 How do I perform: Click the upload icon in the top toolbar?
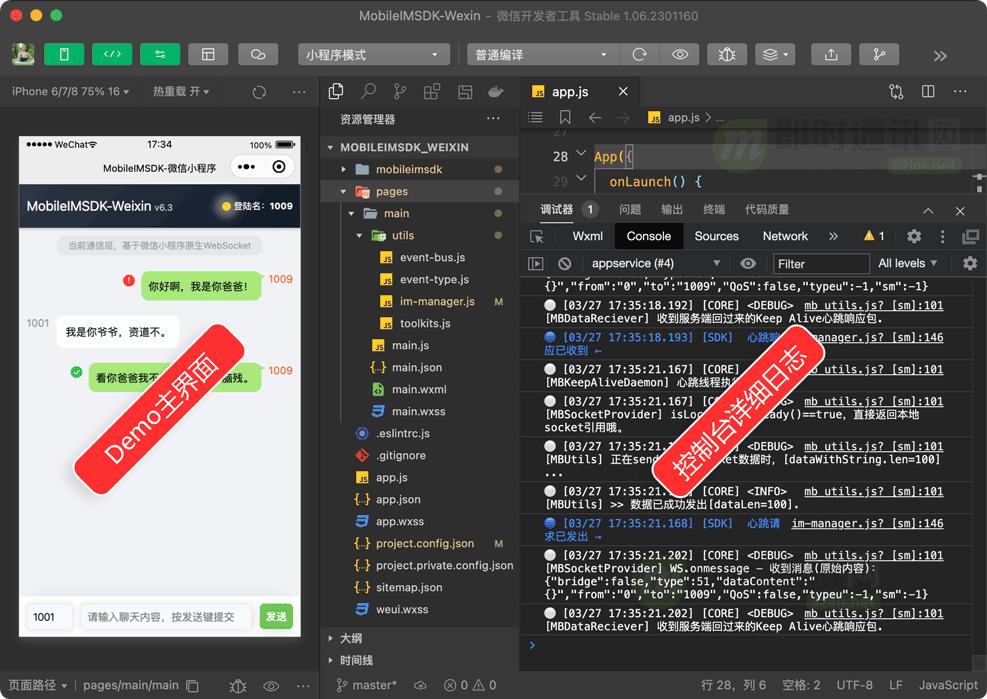tap(832, 54)
